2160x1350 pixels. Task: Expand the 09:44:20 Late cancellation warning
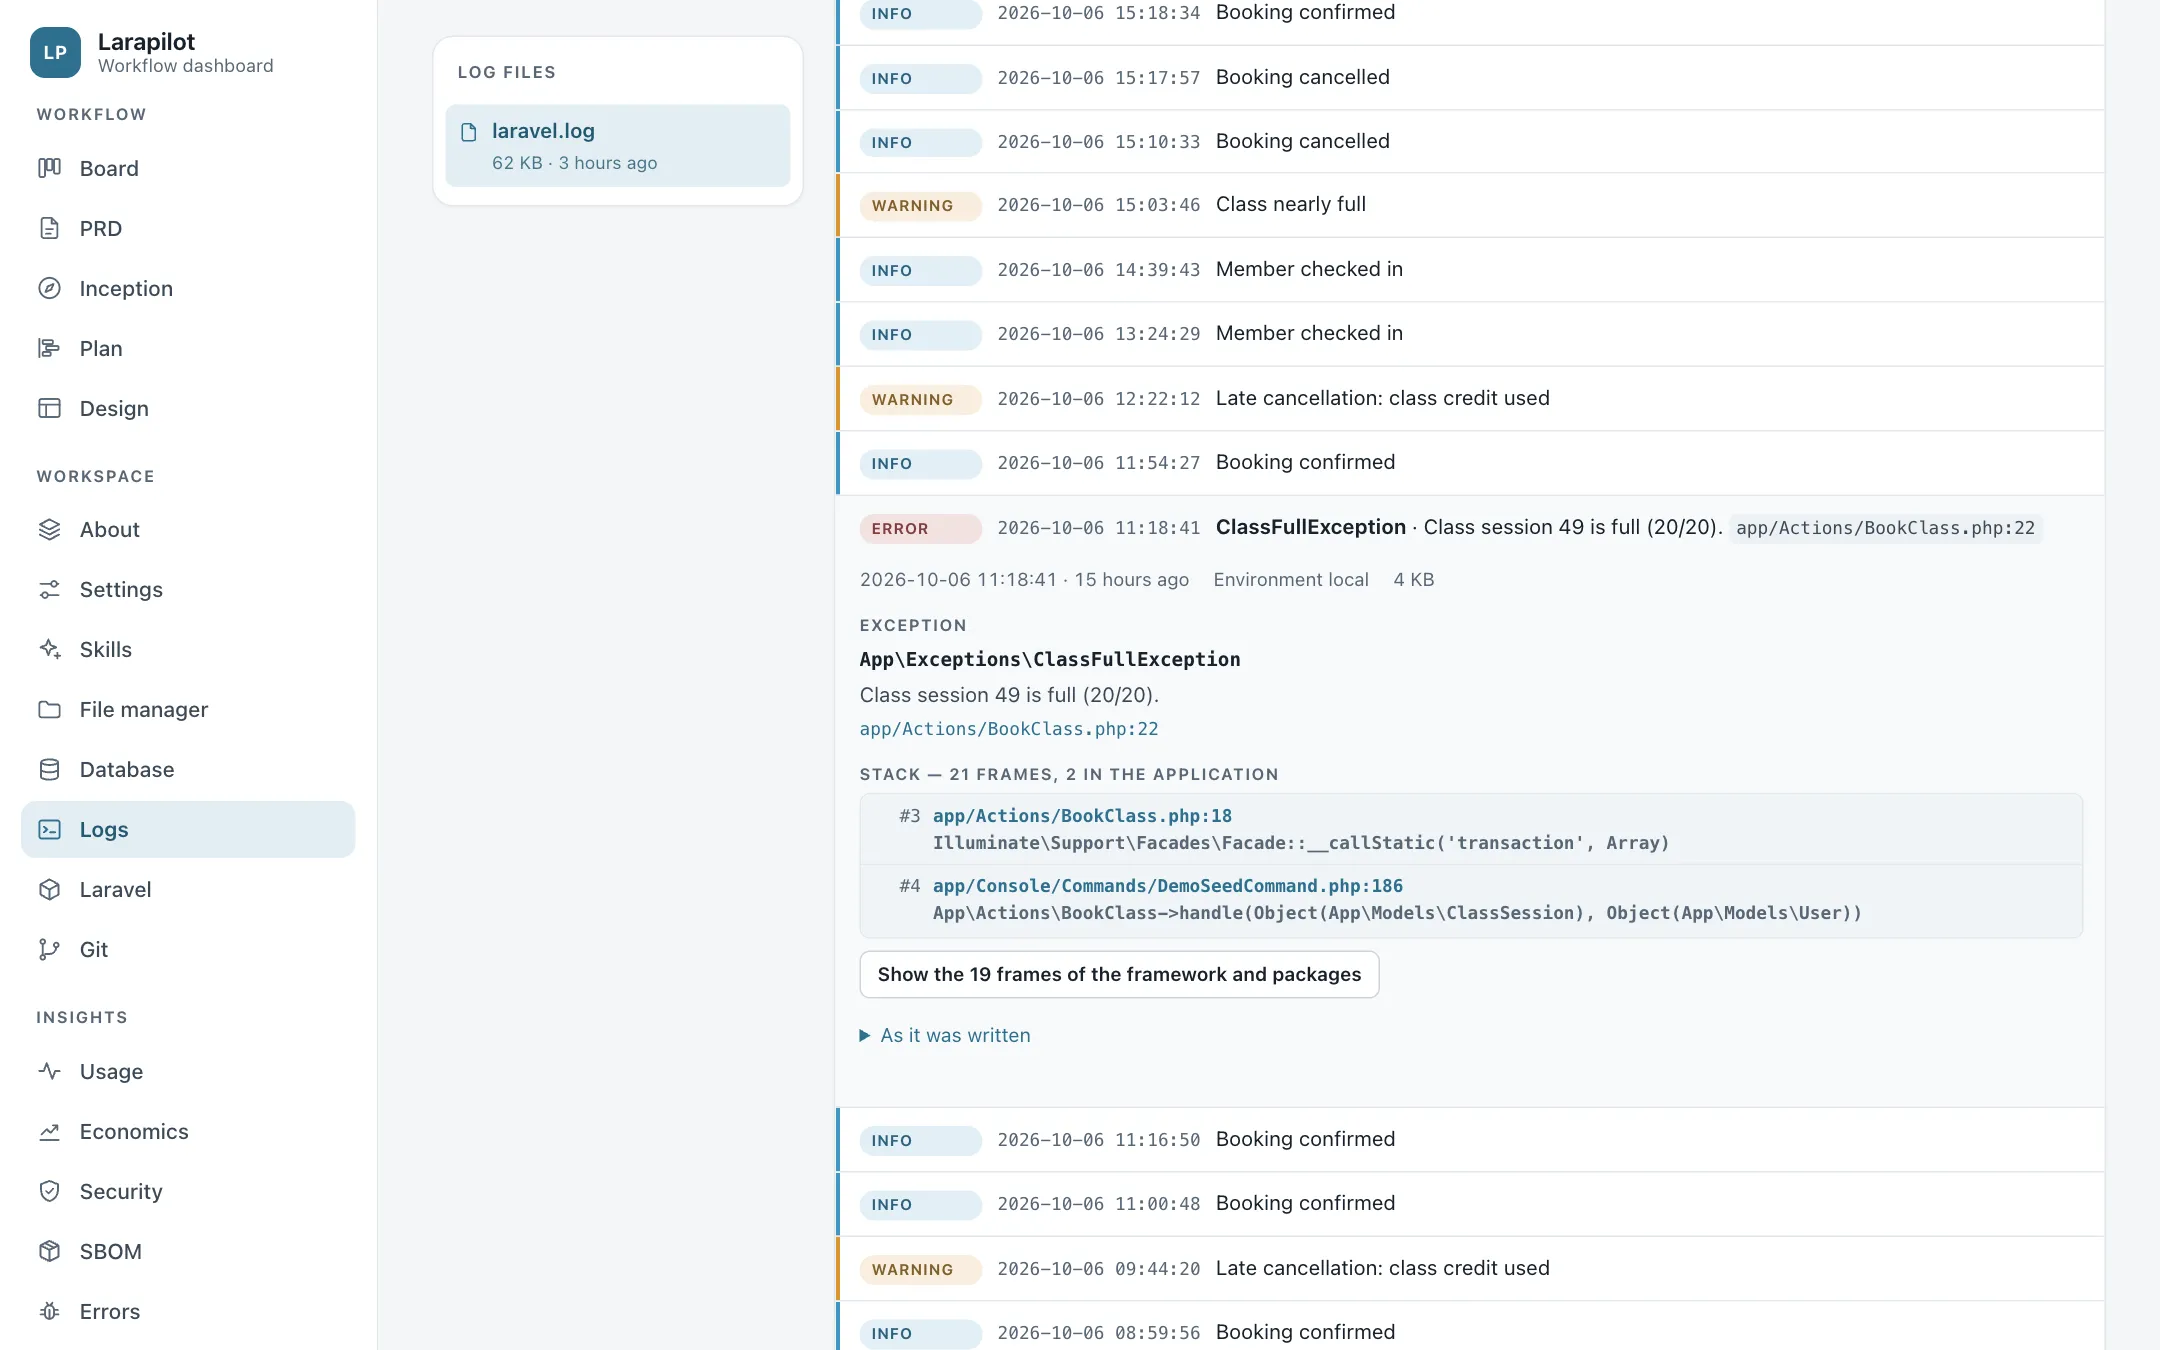pyautogui.click(x=1470, y=1268)
